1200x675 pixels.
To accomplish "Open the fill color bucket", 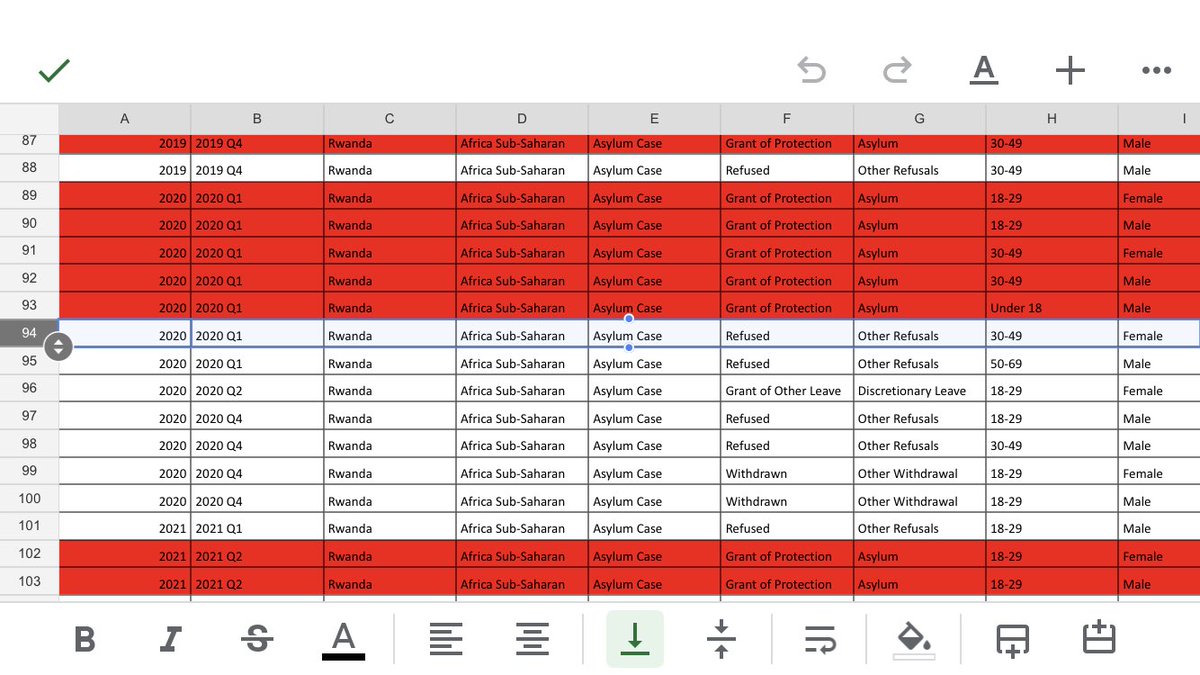I will click(913, 640).
